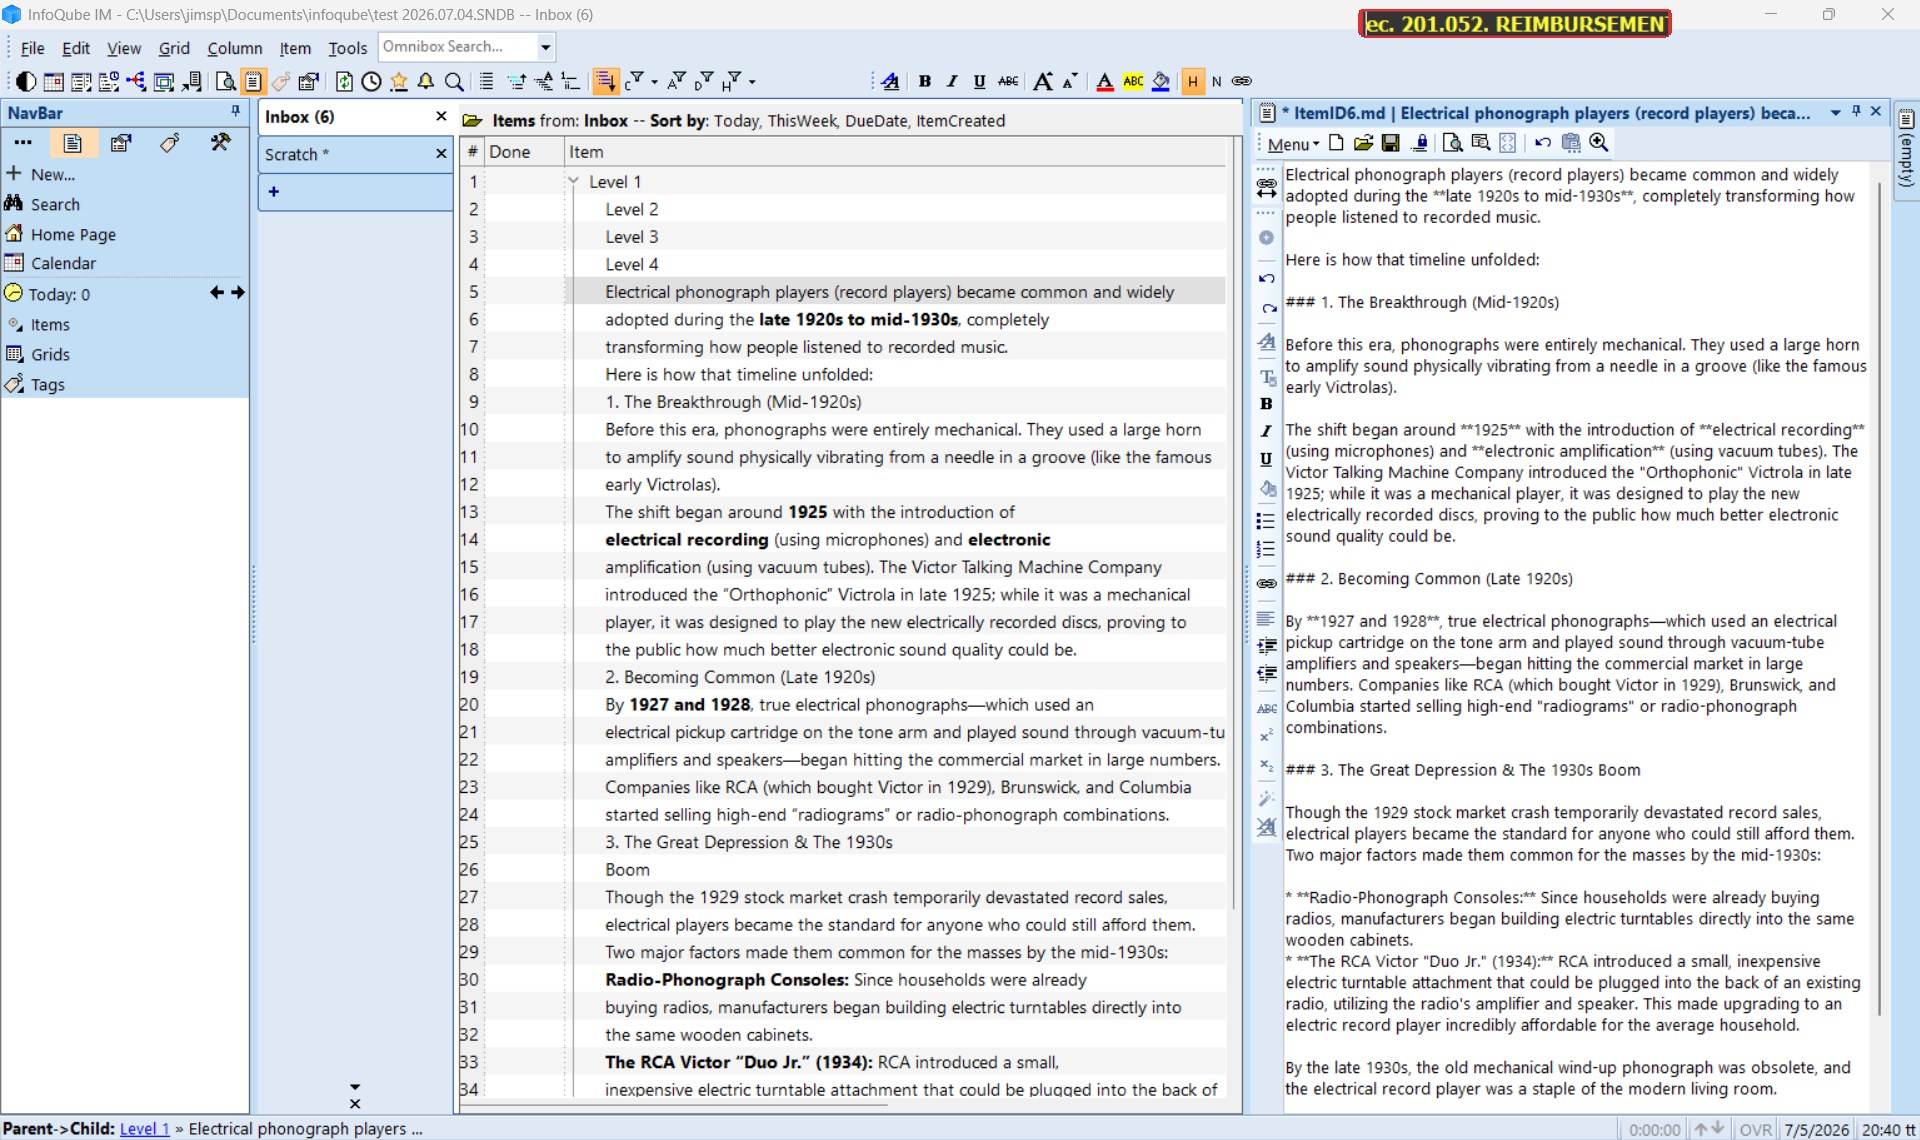Click the increase font size icon
This screenshot has width=1920, height=1140.
coord(1042,82)
